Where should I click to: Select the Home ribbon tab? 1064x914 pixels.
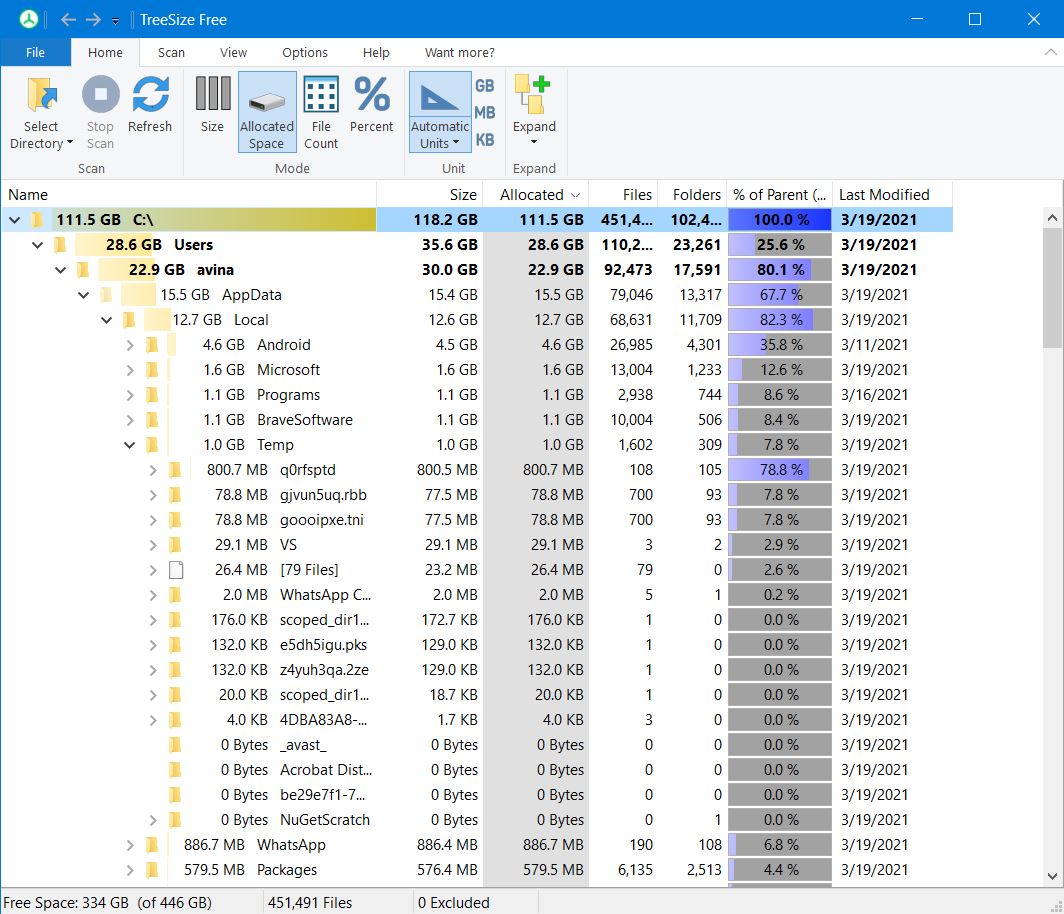[x=105, y=52]
